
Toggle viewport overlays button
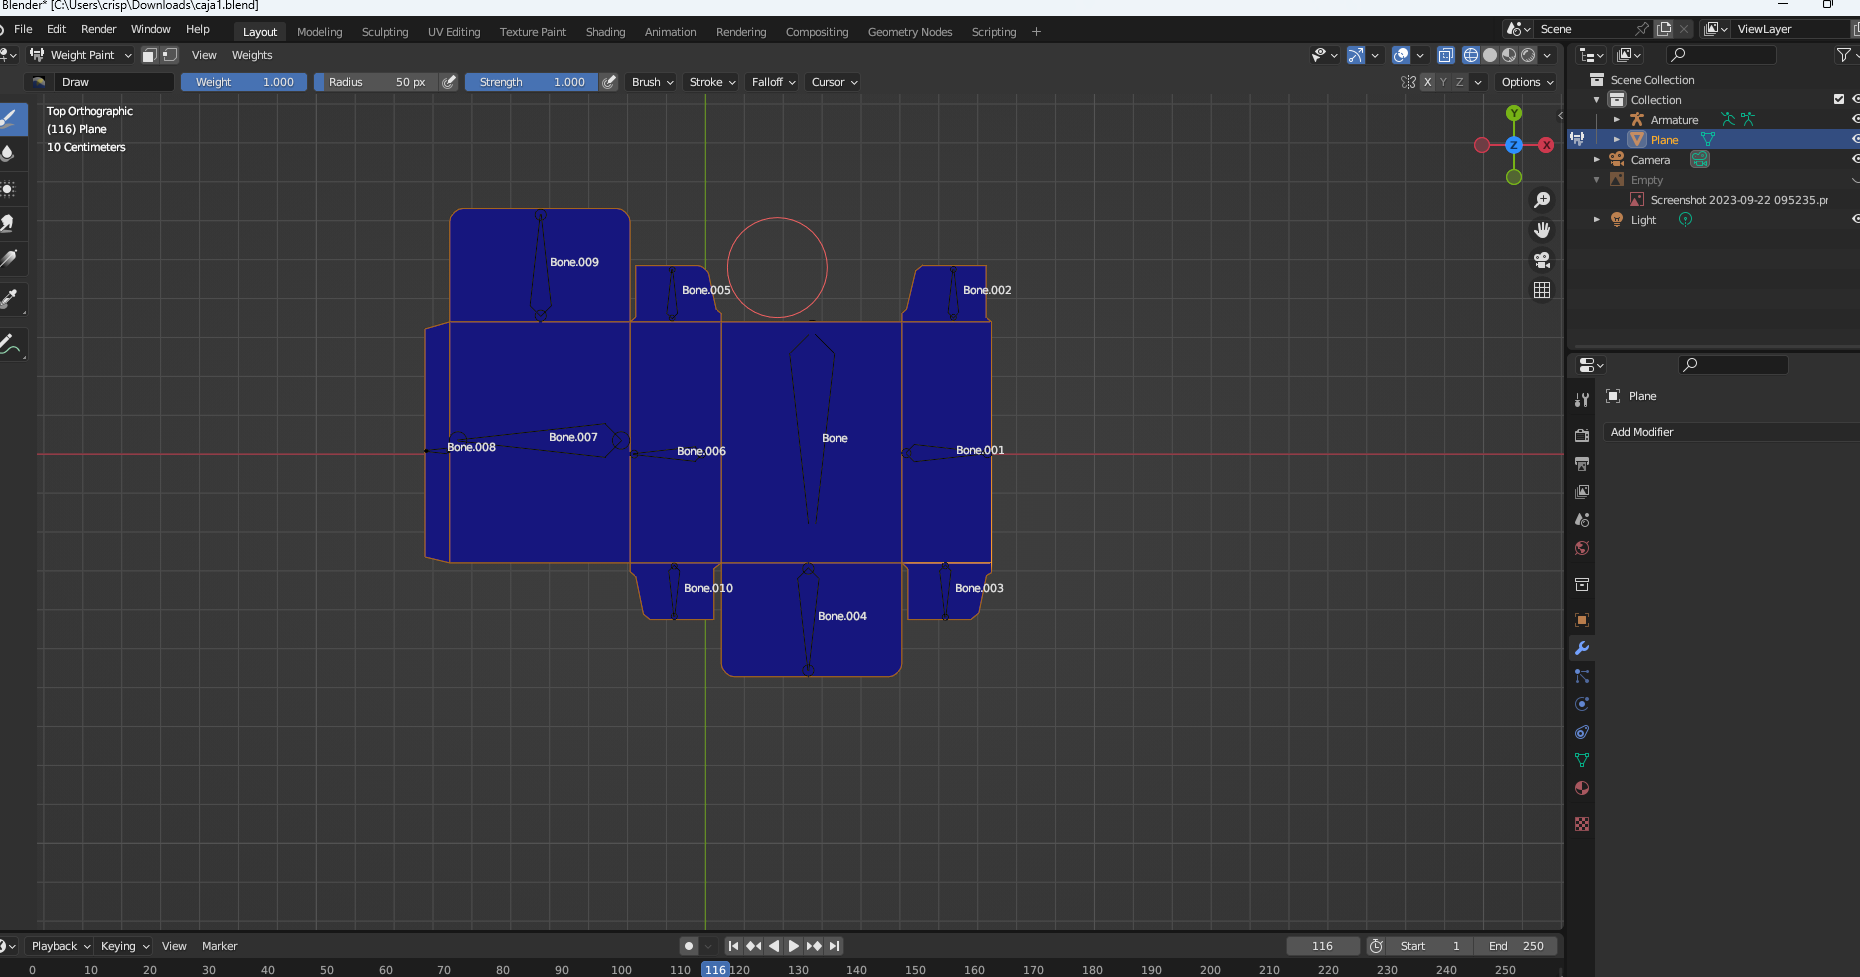tap(1401, 55)
